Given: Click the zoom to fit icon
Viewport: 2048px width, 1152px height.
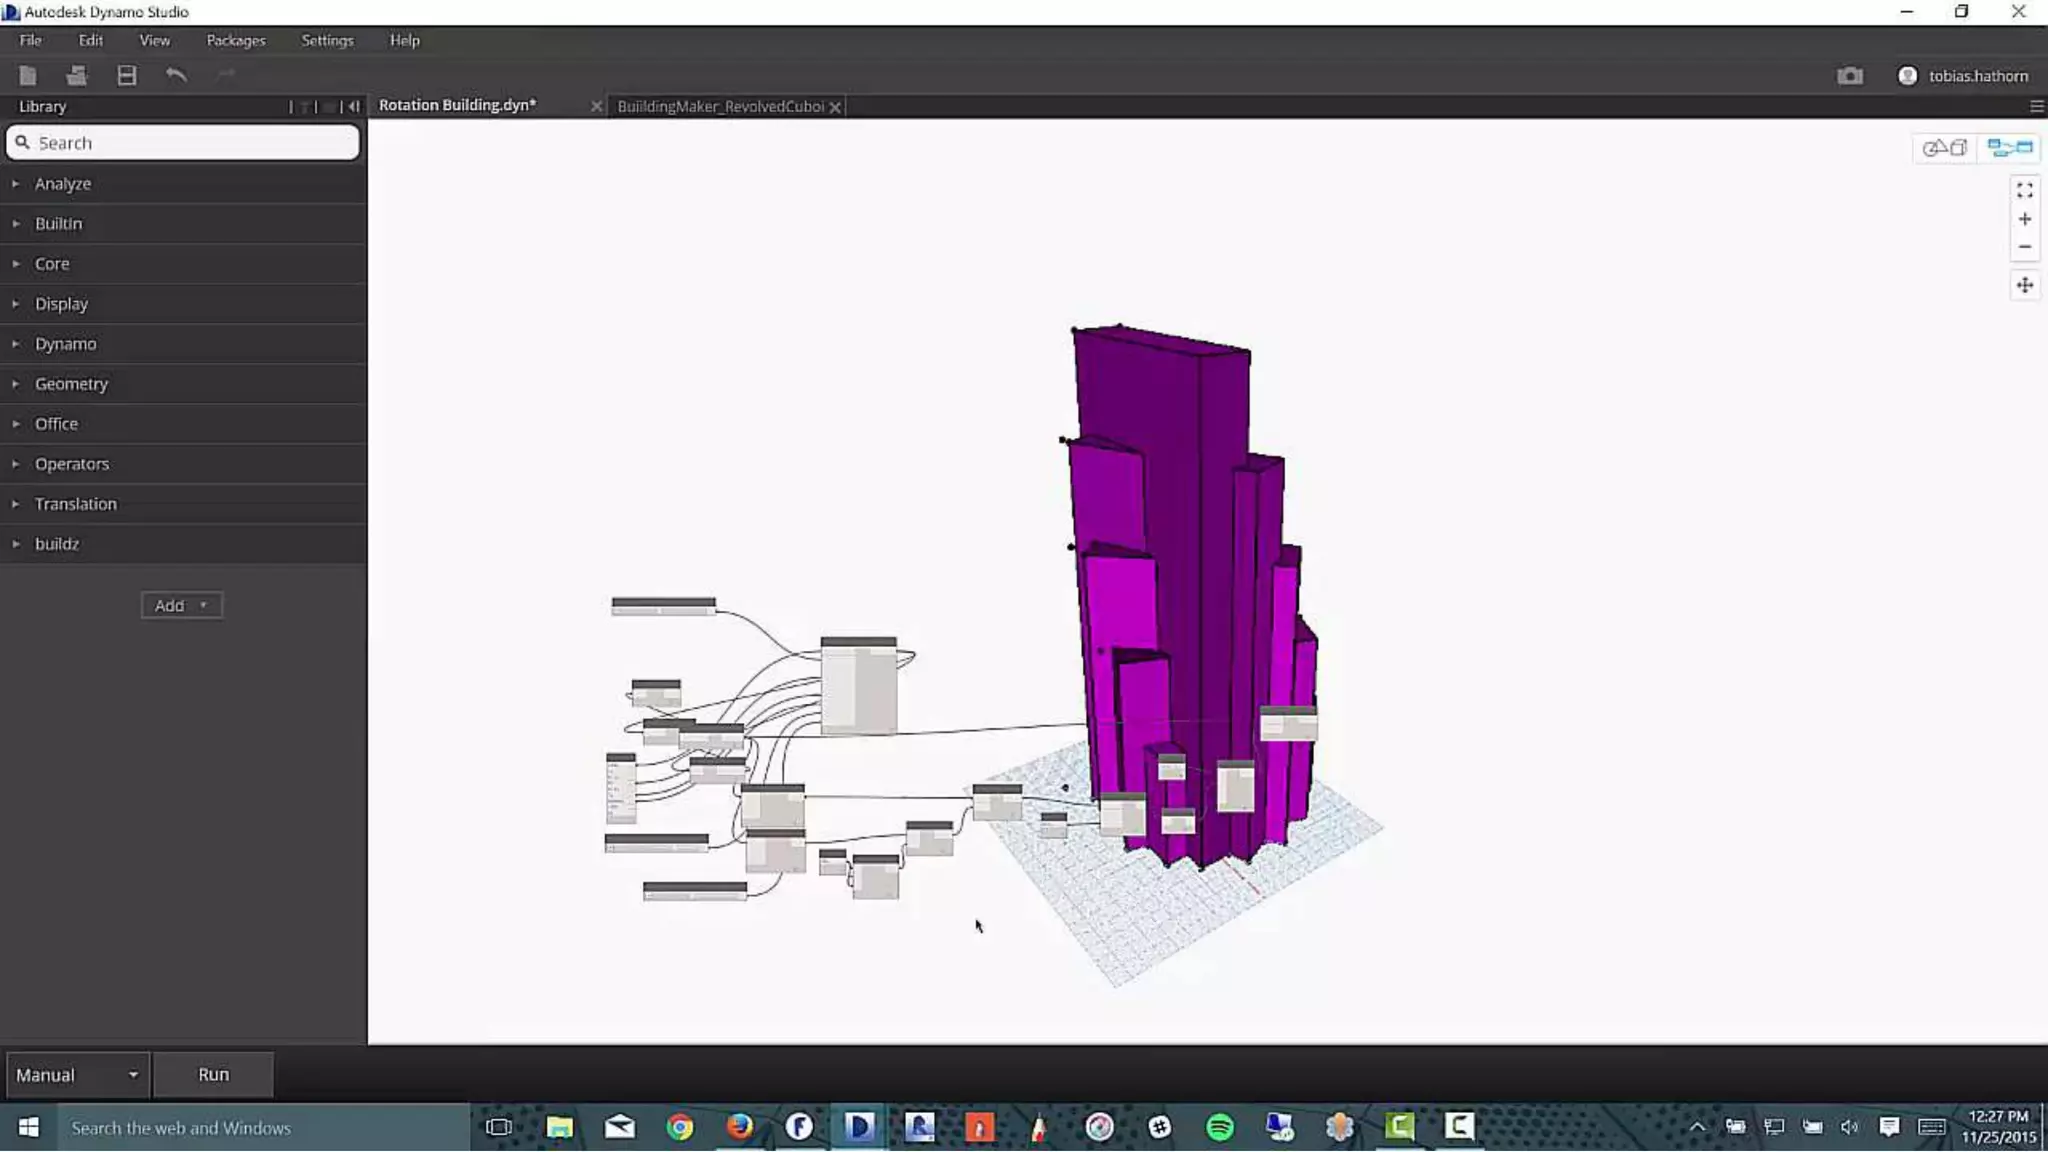Looking at the screenshot, I should pos(2025,190).
